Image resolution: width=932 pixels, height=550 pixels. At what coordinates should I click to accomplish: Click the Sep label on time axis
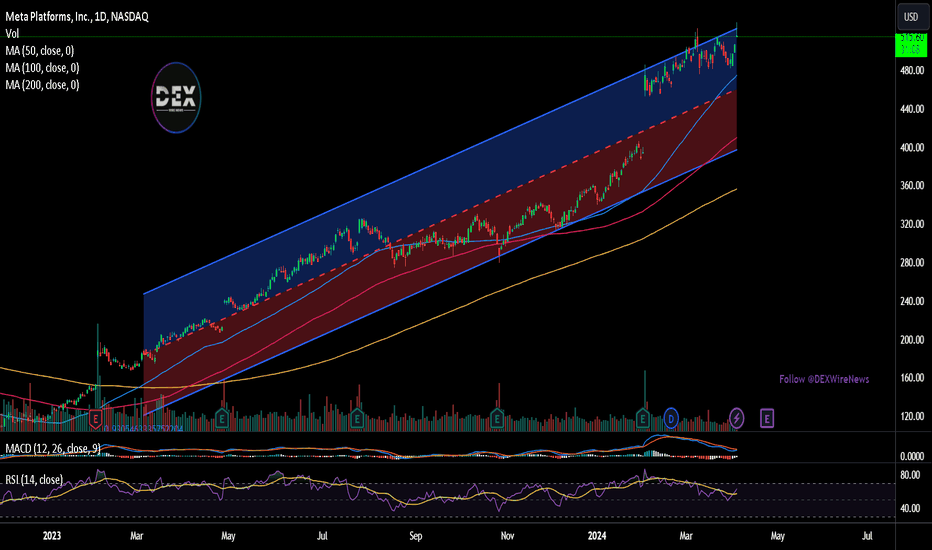pyautogui.click(x=415, y=536)
